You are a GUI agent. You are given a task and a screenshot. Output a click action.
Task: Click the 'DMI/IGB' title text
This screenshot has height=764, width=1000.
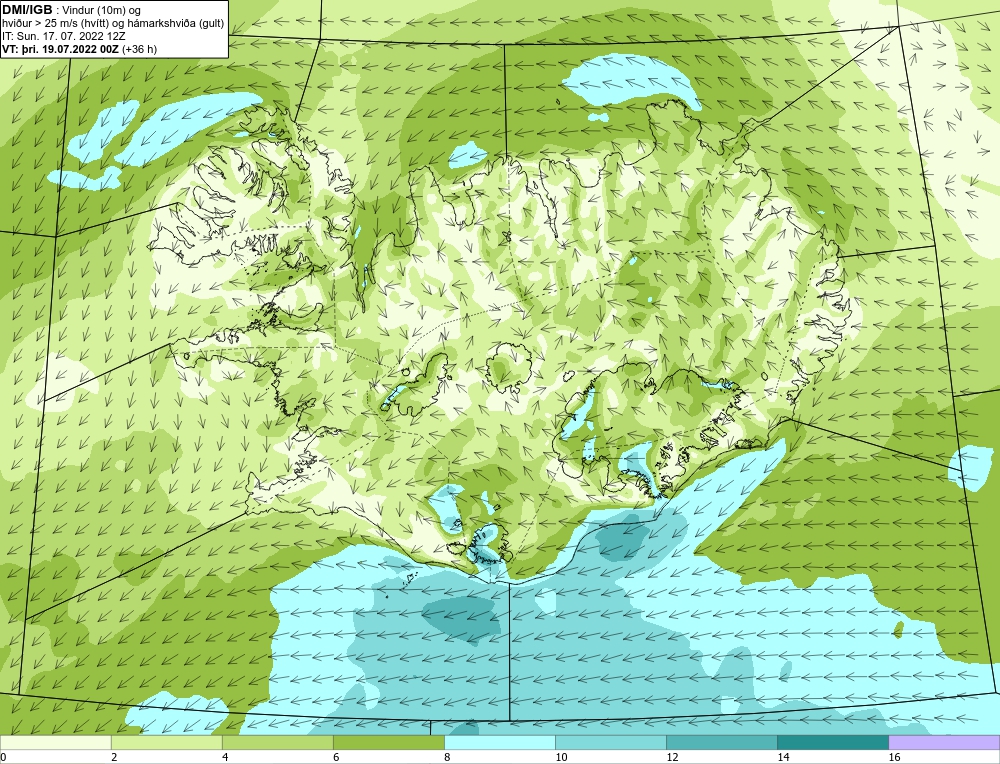27,10
